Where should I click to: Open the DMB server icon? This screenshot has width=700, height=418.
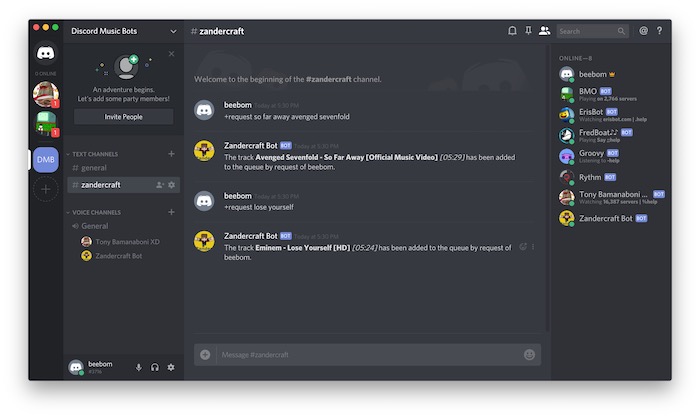click(x=46, y=159)
